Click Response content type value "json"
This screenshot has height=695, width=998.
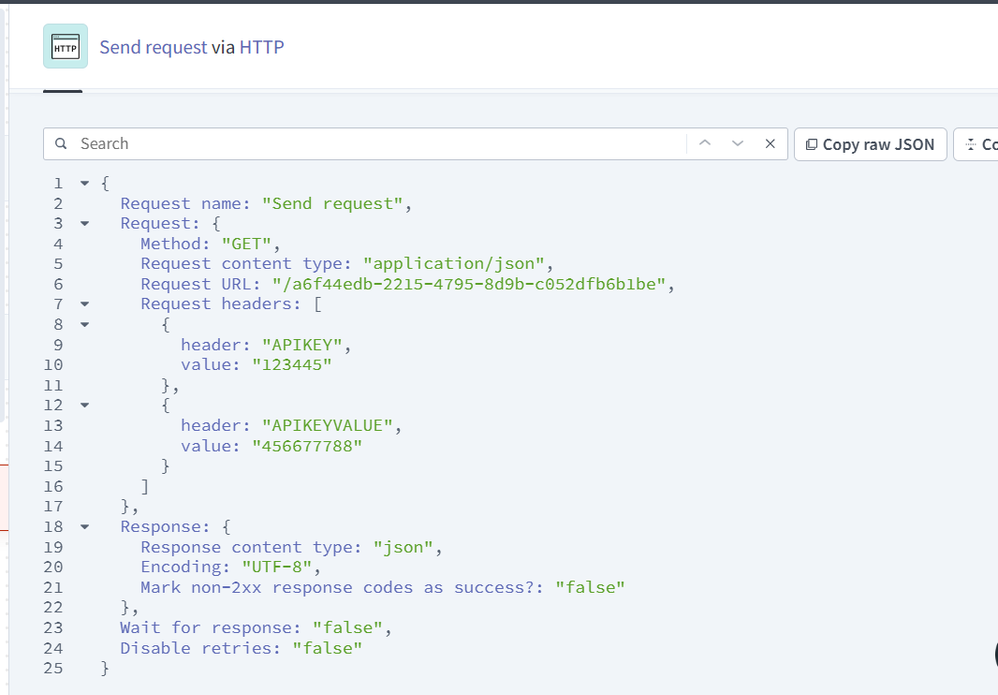(403, 547)
